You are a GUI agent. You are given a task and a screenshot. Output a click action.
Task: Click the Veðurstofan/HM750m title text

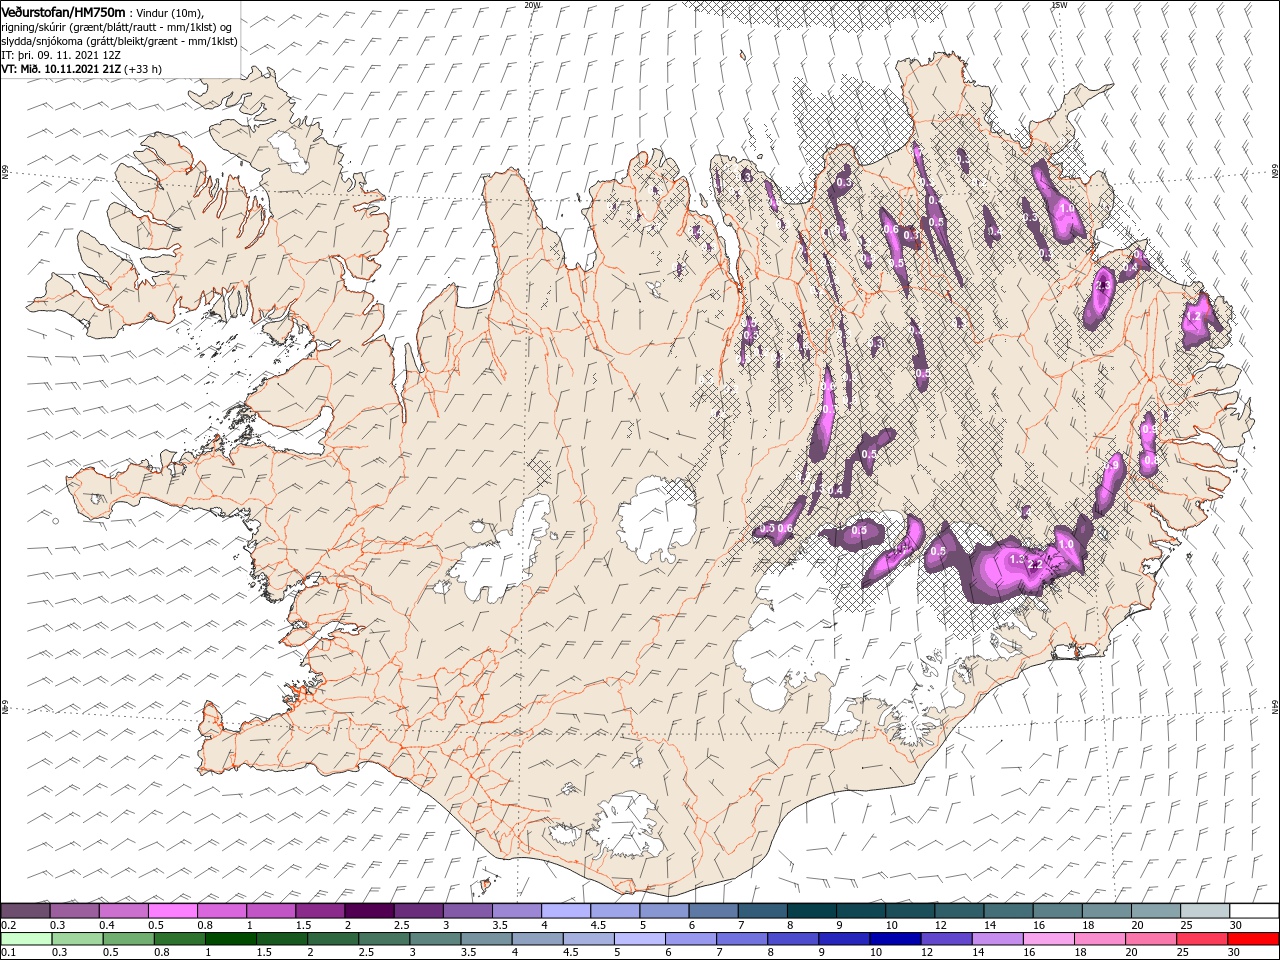tap(64, 11)
